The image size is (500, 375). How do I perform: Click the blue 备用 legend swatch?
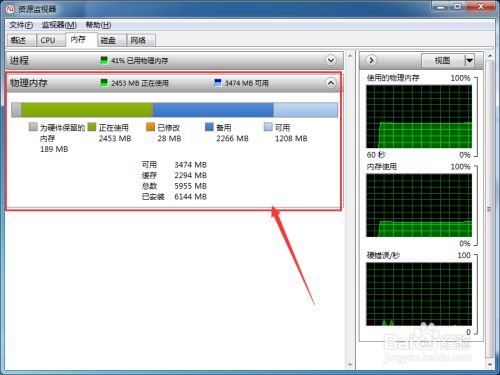(x=209, y=127)
